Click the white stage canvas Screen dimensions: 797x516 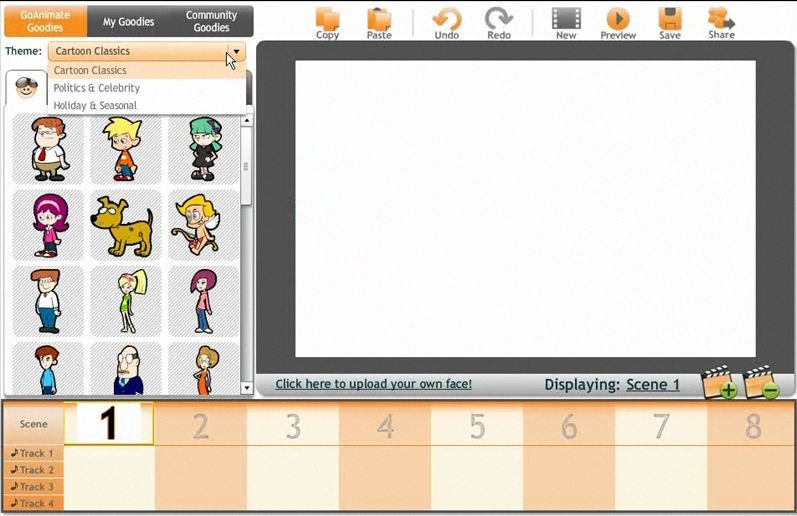click(x=526, y=208)
